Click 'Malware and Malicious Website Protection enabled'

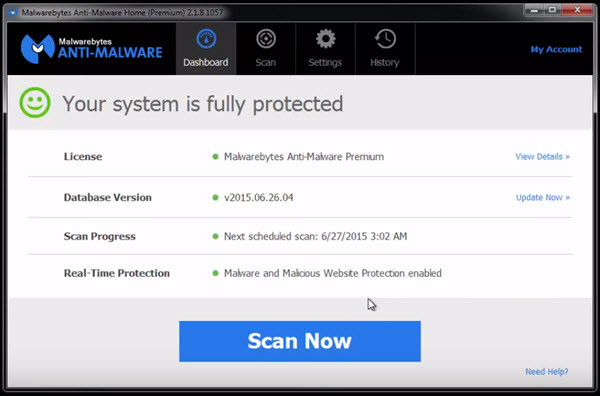click(x=333, y=273)
